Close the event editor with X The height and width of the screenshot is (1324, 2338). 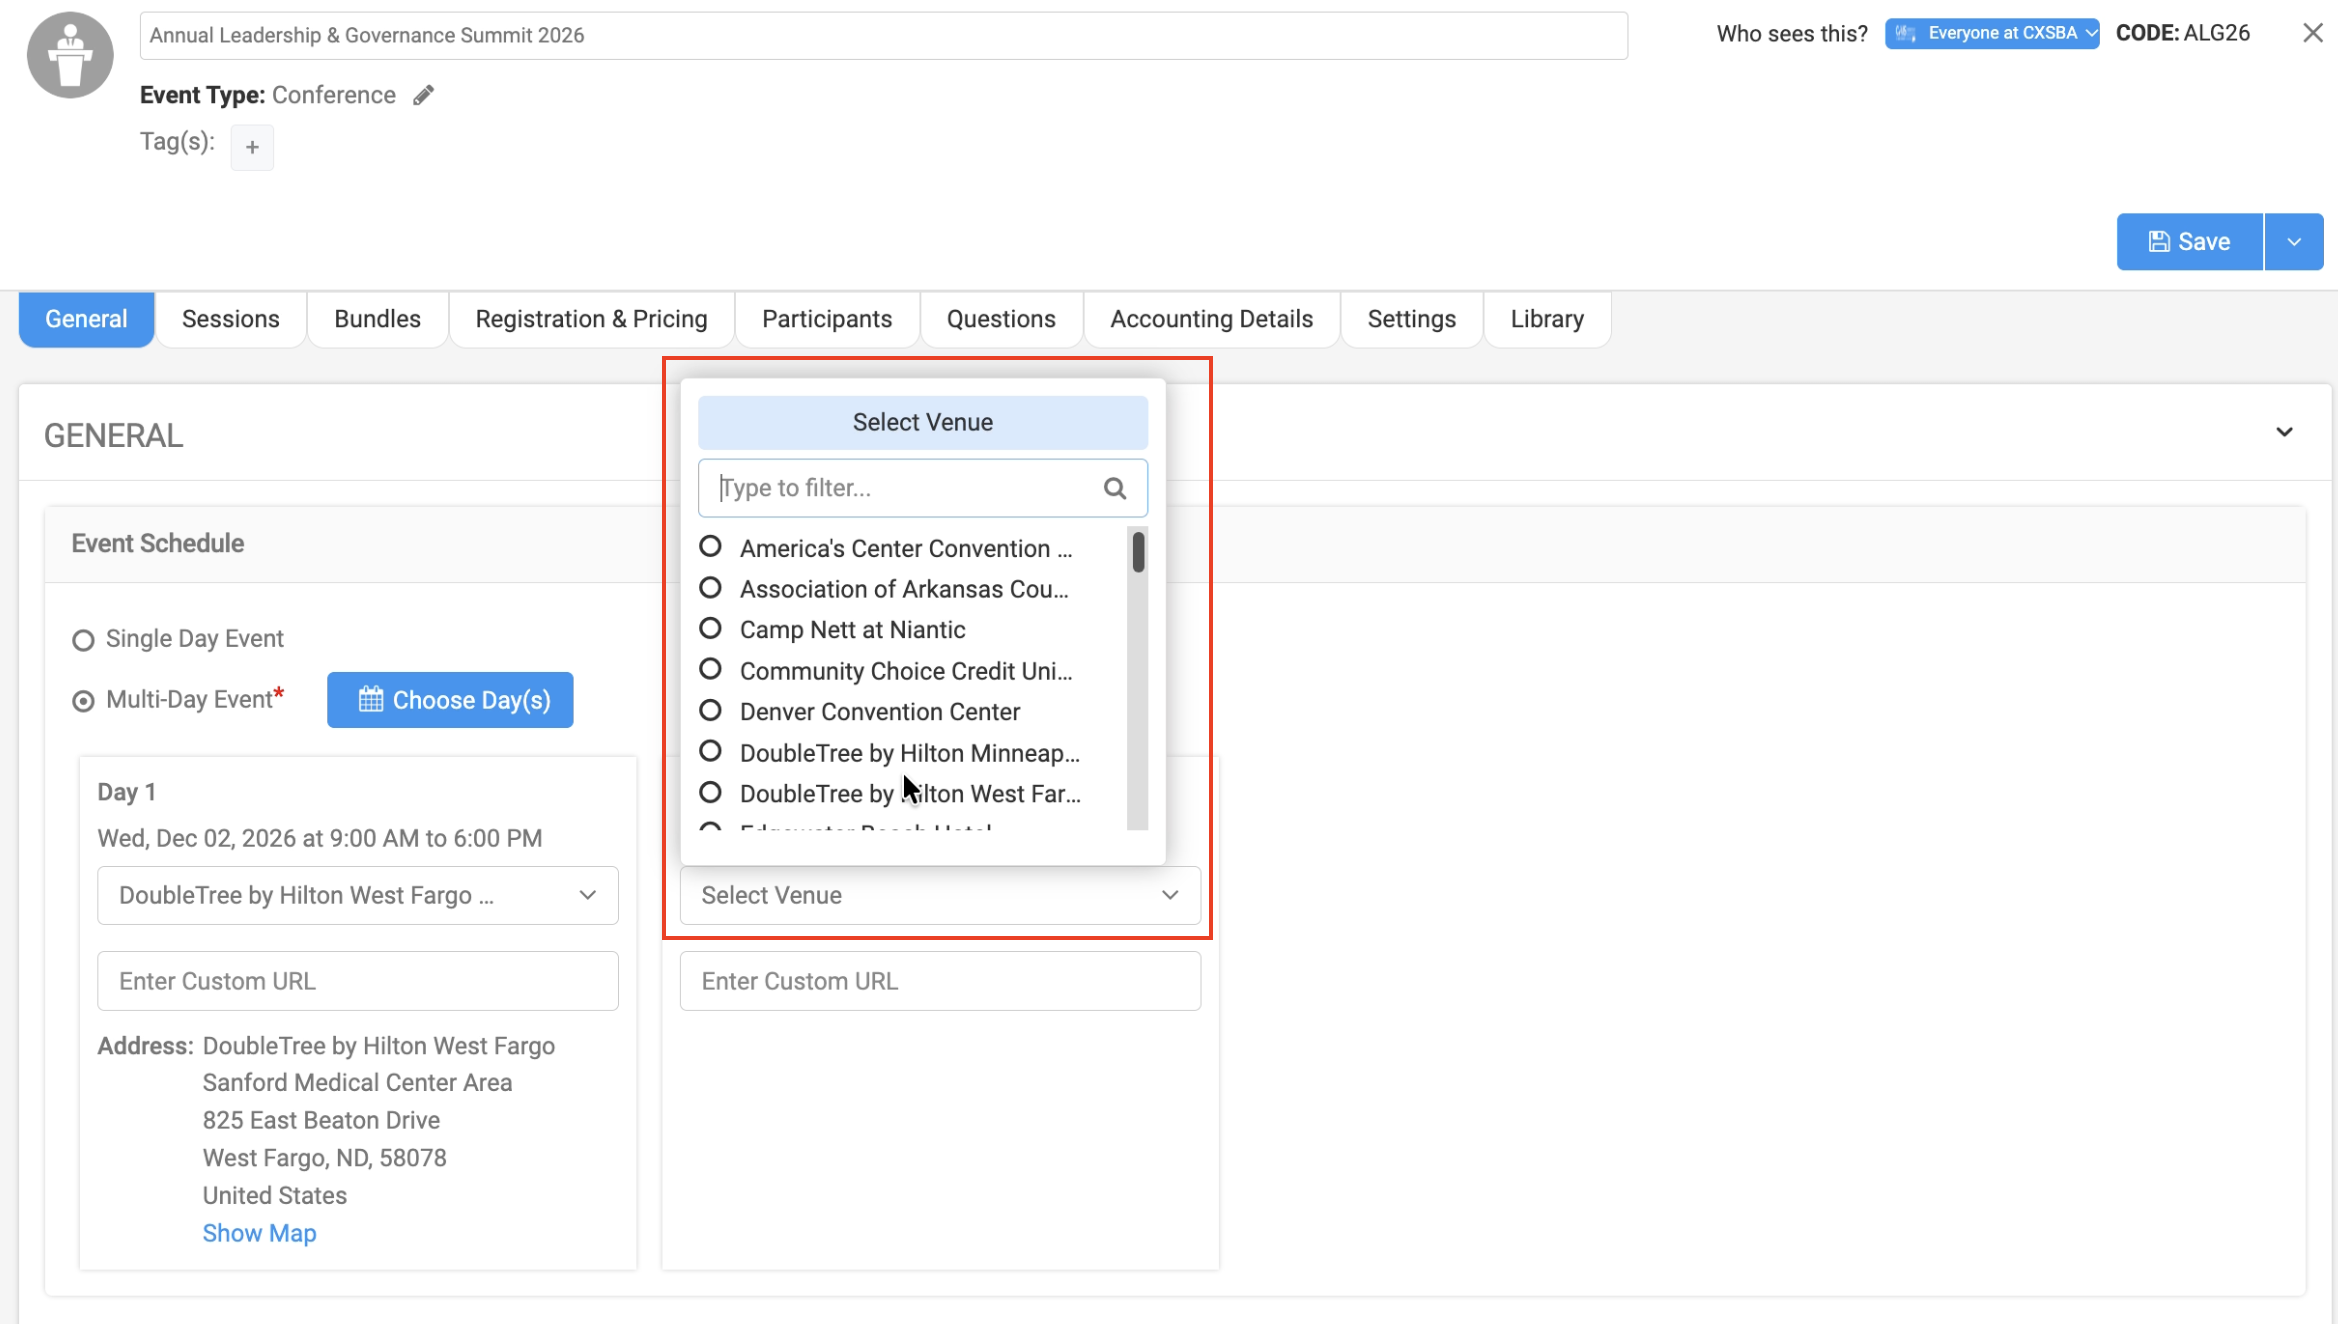click(2312, 33)
